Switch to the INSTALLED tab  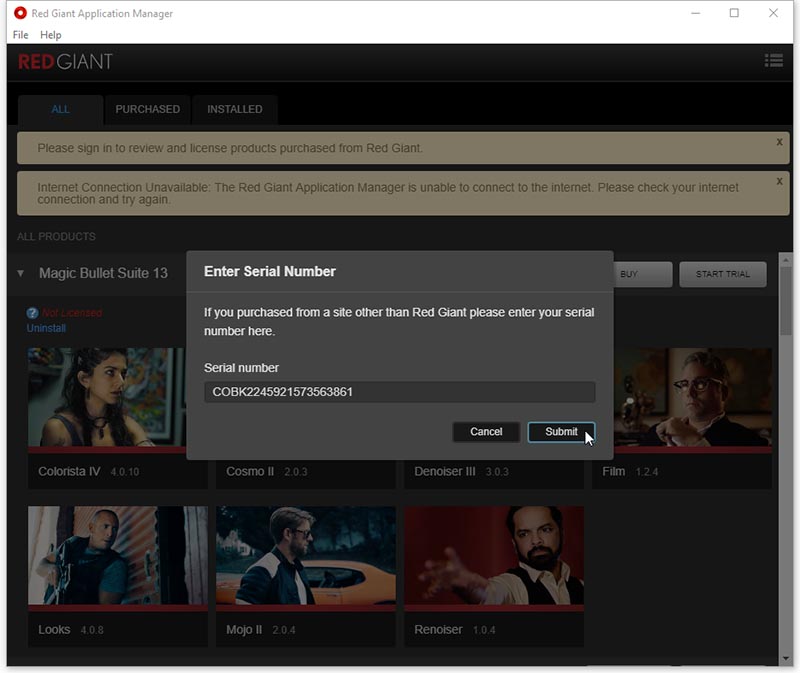[x=235, y=109]
